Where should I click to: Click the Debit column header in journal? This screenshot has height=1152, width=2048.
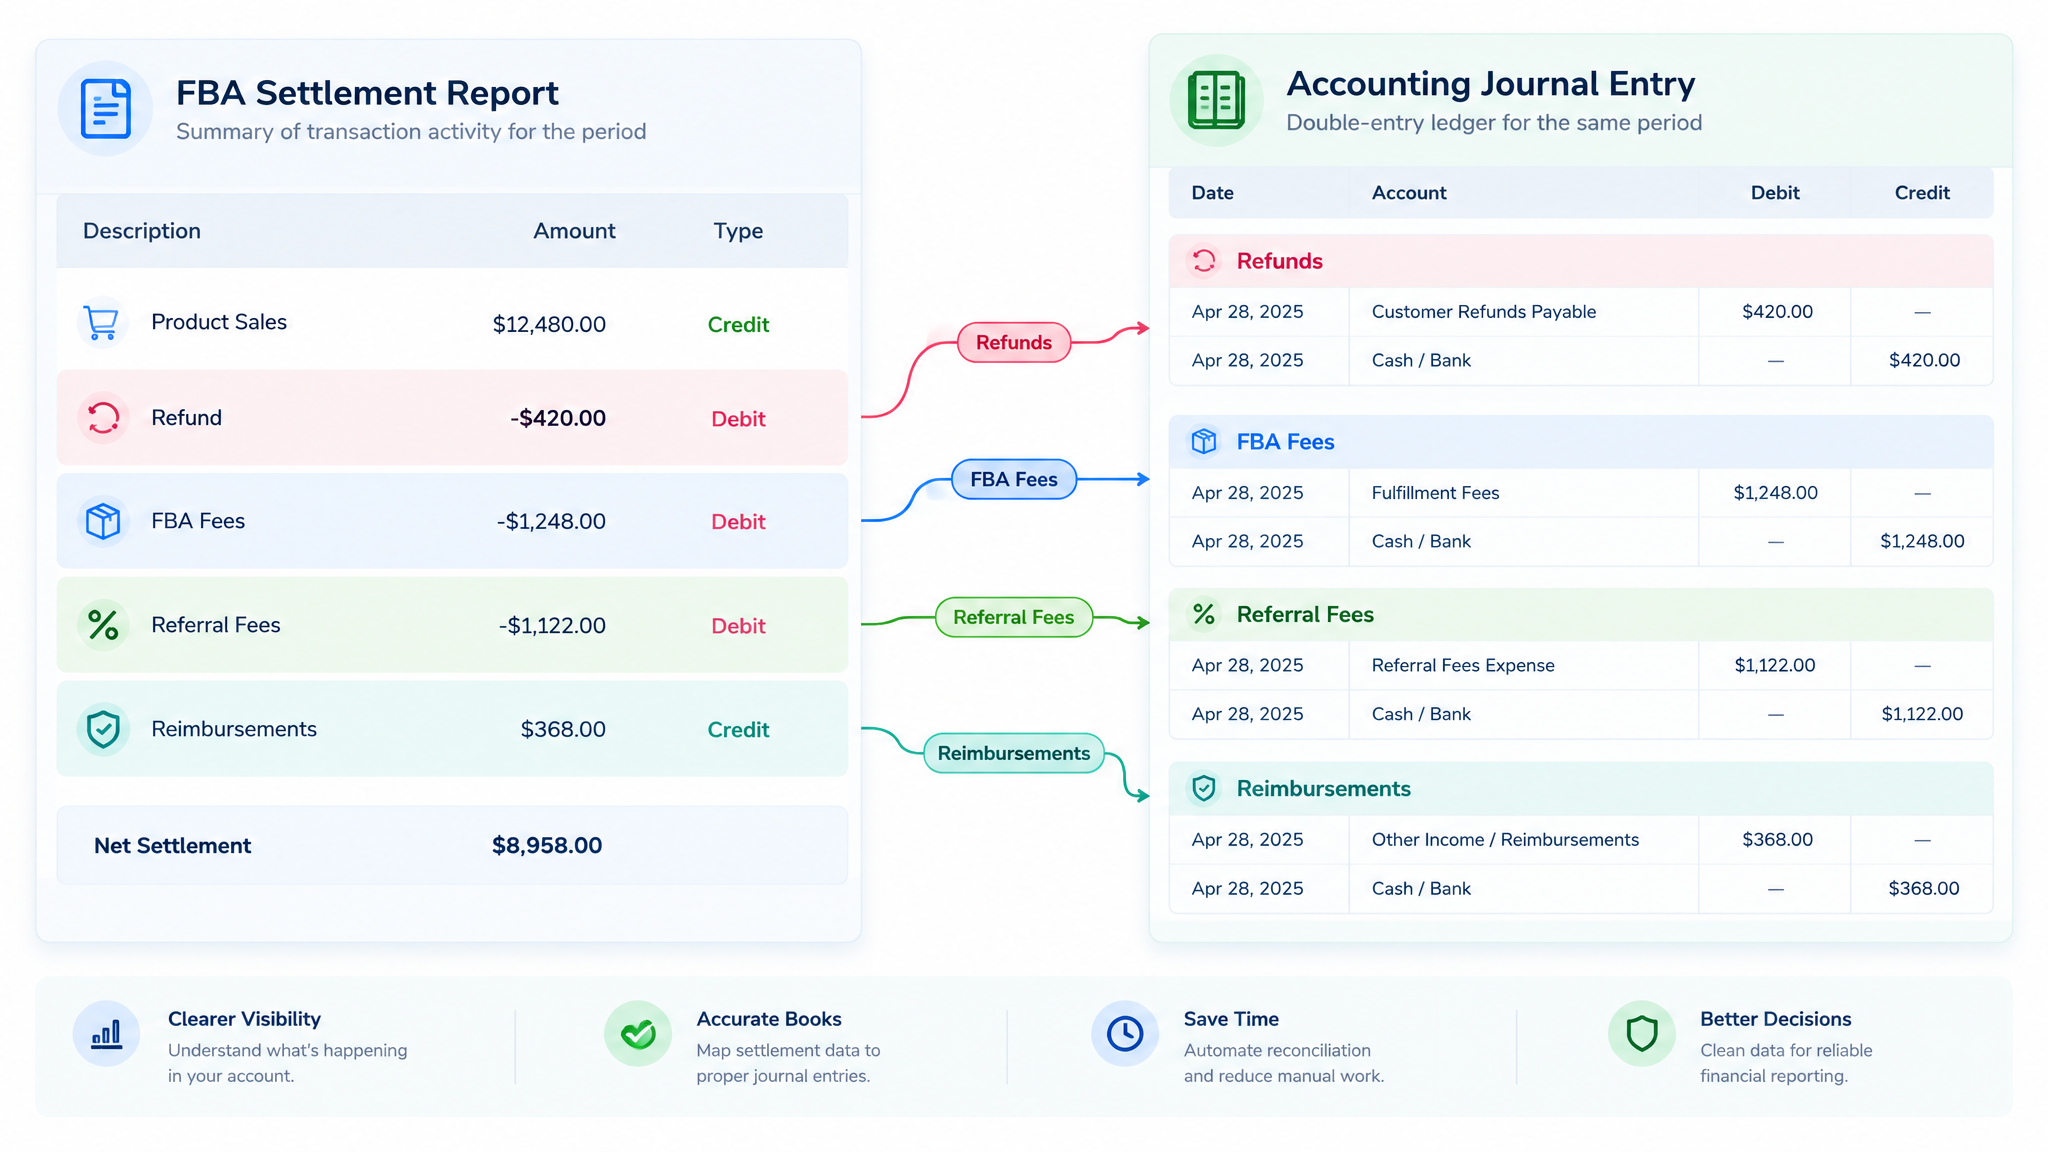pyautogui.click(x=1775, y=193)
